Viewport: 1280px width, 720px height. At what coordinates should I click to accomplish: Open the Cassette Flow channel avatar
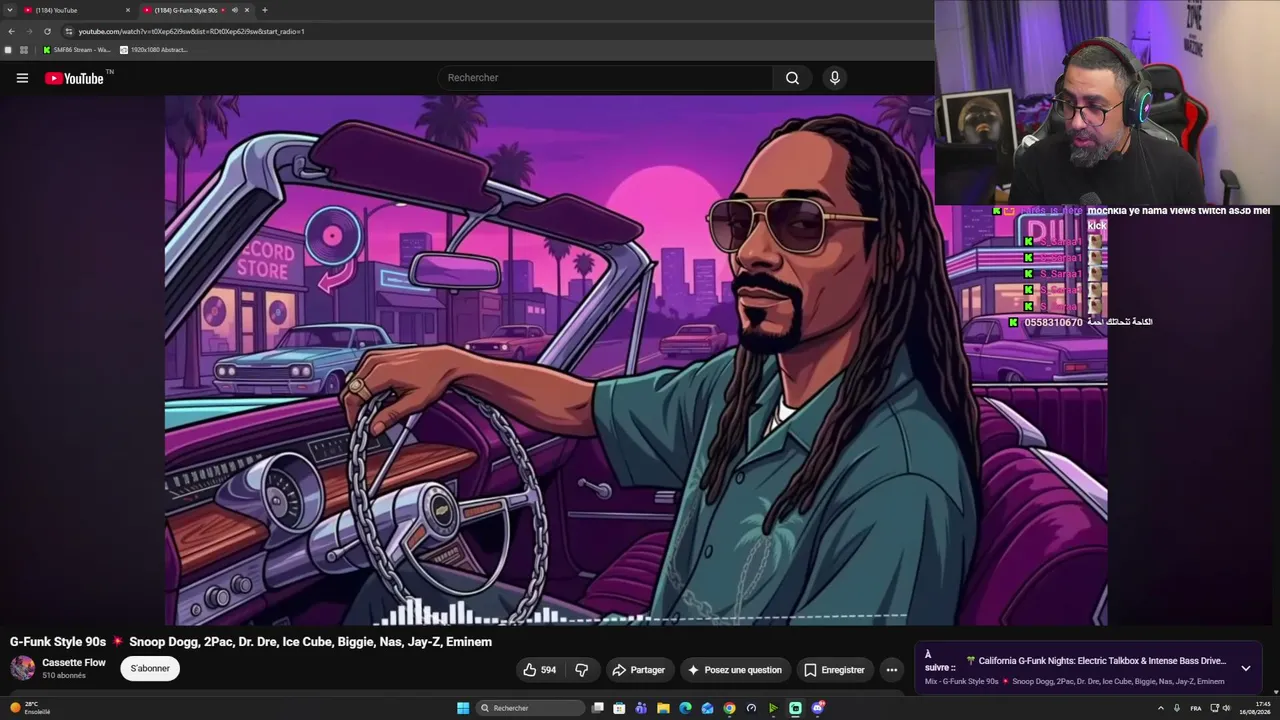[22, 668]
